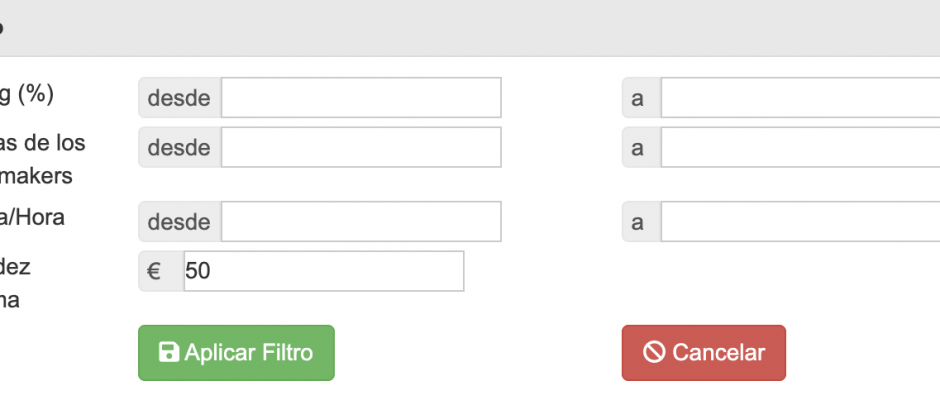Click the euro amount field containing 50
This screenshot has width=940, height=400.
pos(324,271)
